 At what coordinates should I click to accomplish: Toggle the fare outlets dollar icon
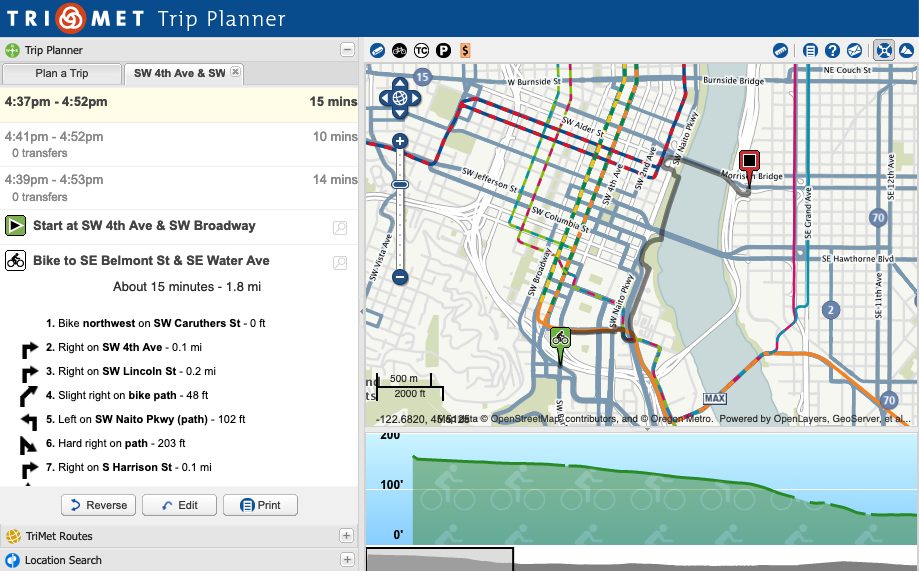(465, 50)
